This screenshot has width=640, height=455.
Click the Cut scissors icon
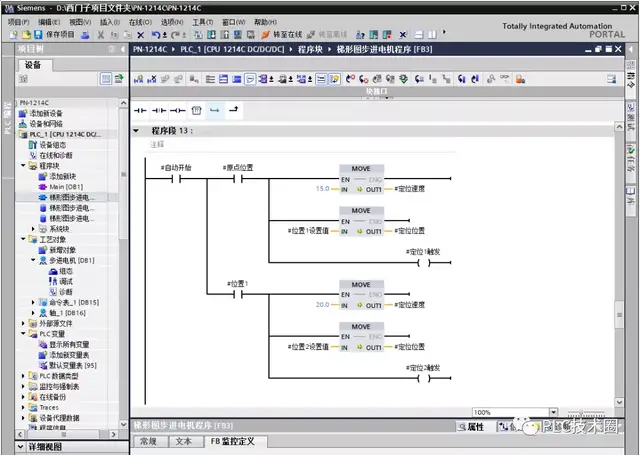100,35
